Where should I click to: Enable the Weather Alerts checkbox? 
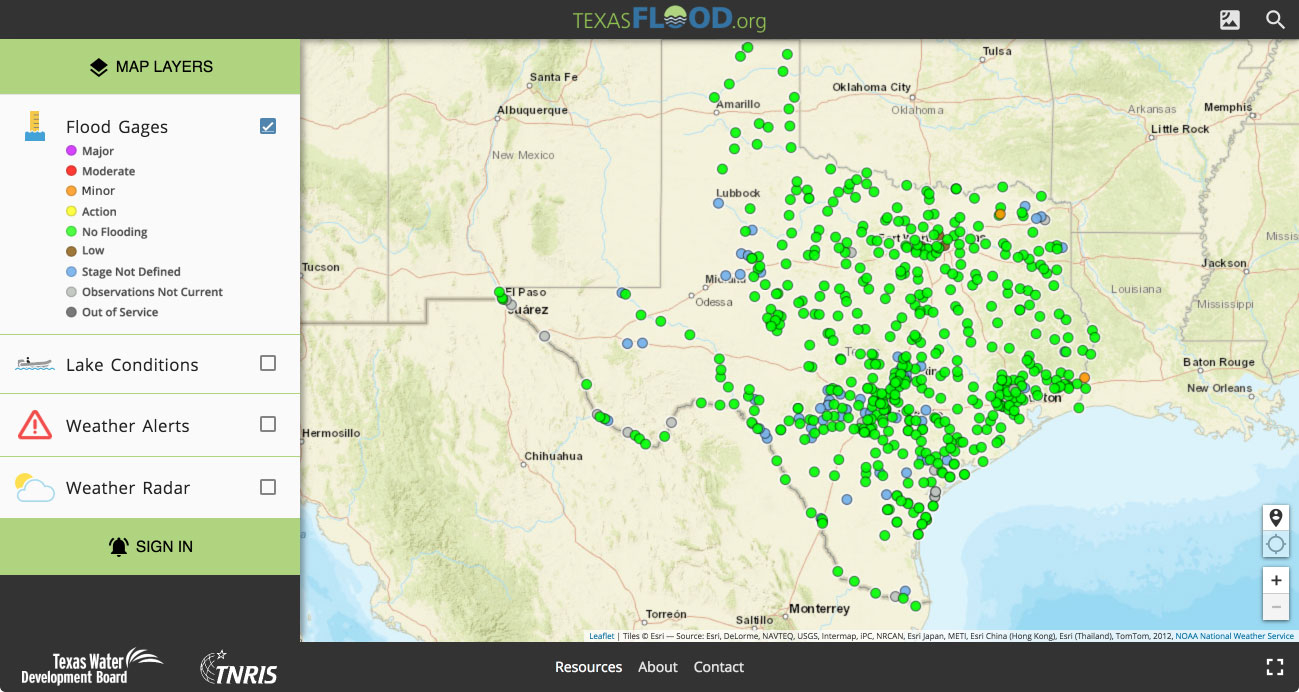coord(268,424)
